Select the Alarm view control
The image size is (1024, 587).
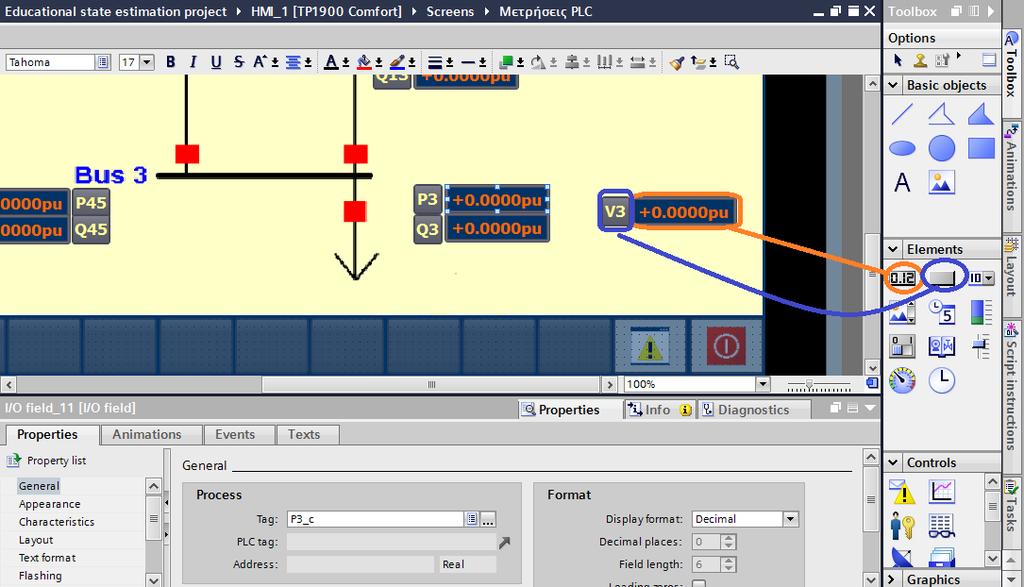902,492
